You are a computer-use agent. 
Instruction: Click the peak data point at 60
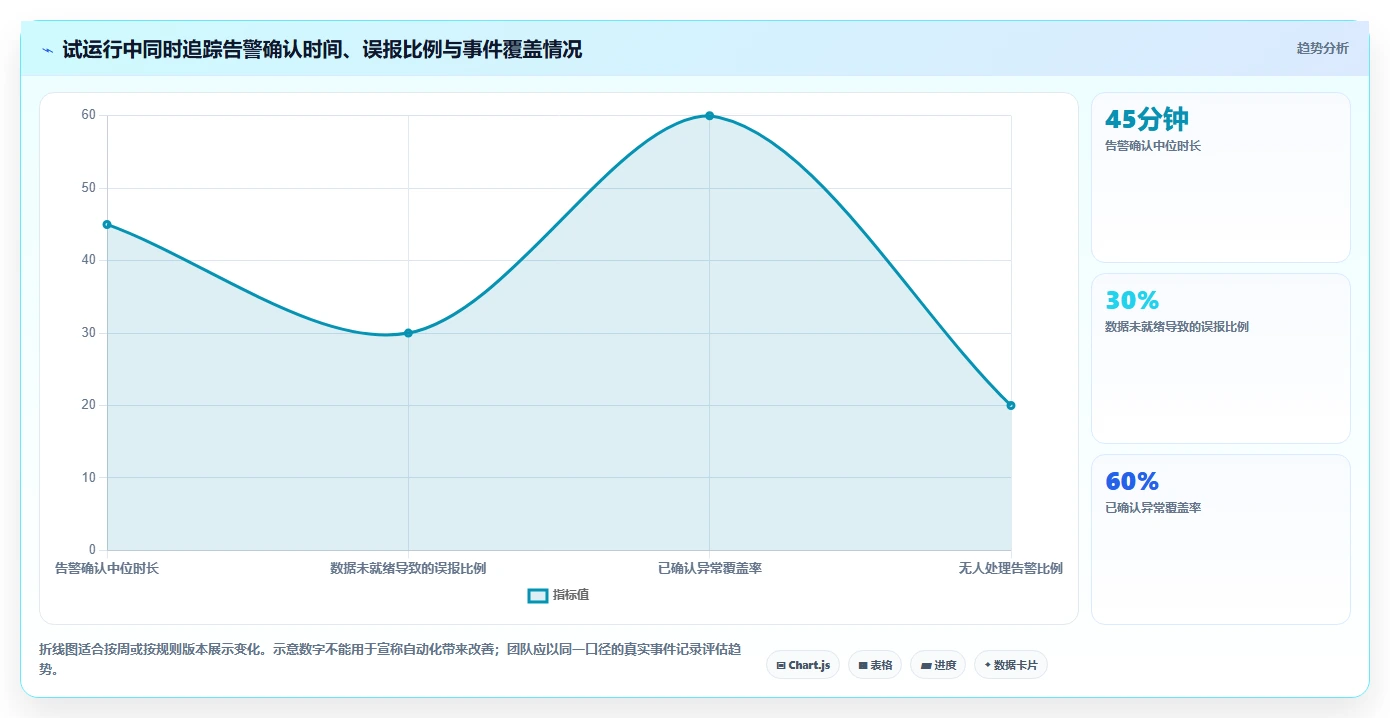click(709, 116)
